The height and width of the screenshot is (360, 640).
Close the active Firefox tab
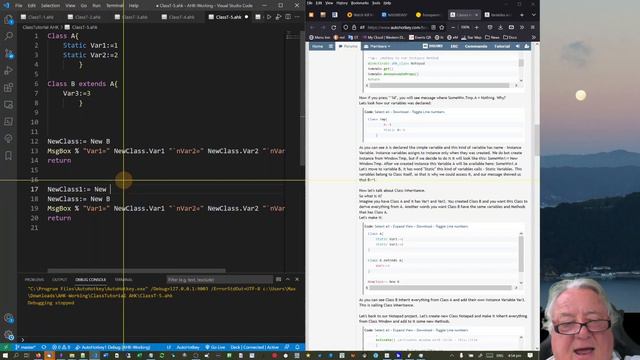(476, 15)
